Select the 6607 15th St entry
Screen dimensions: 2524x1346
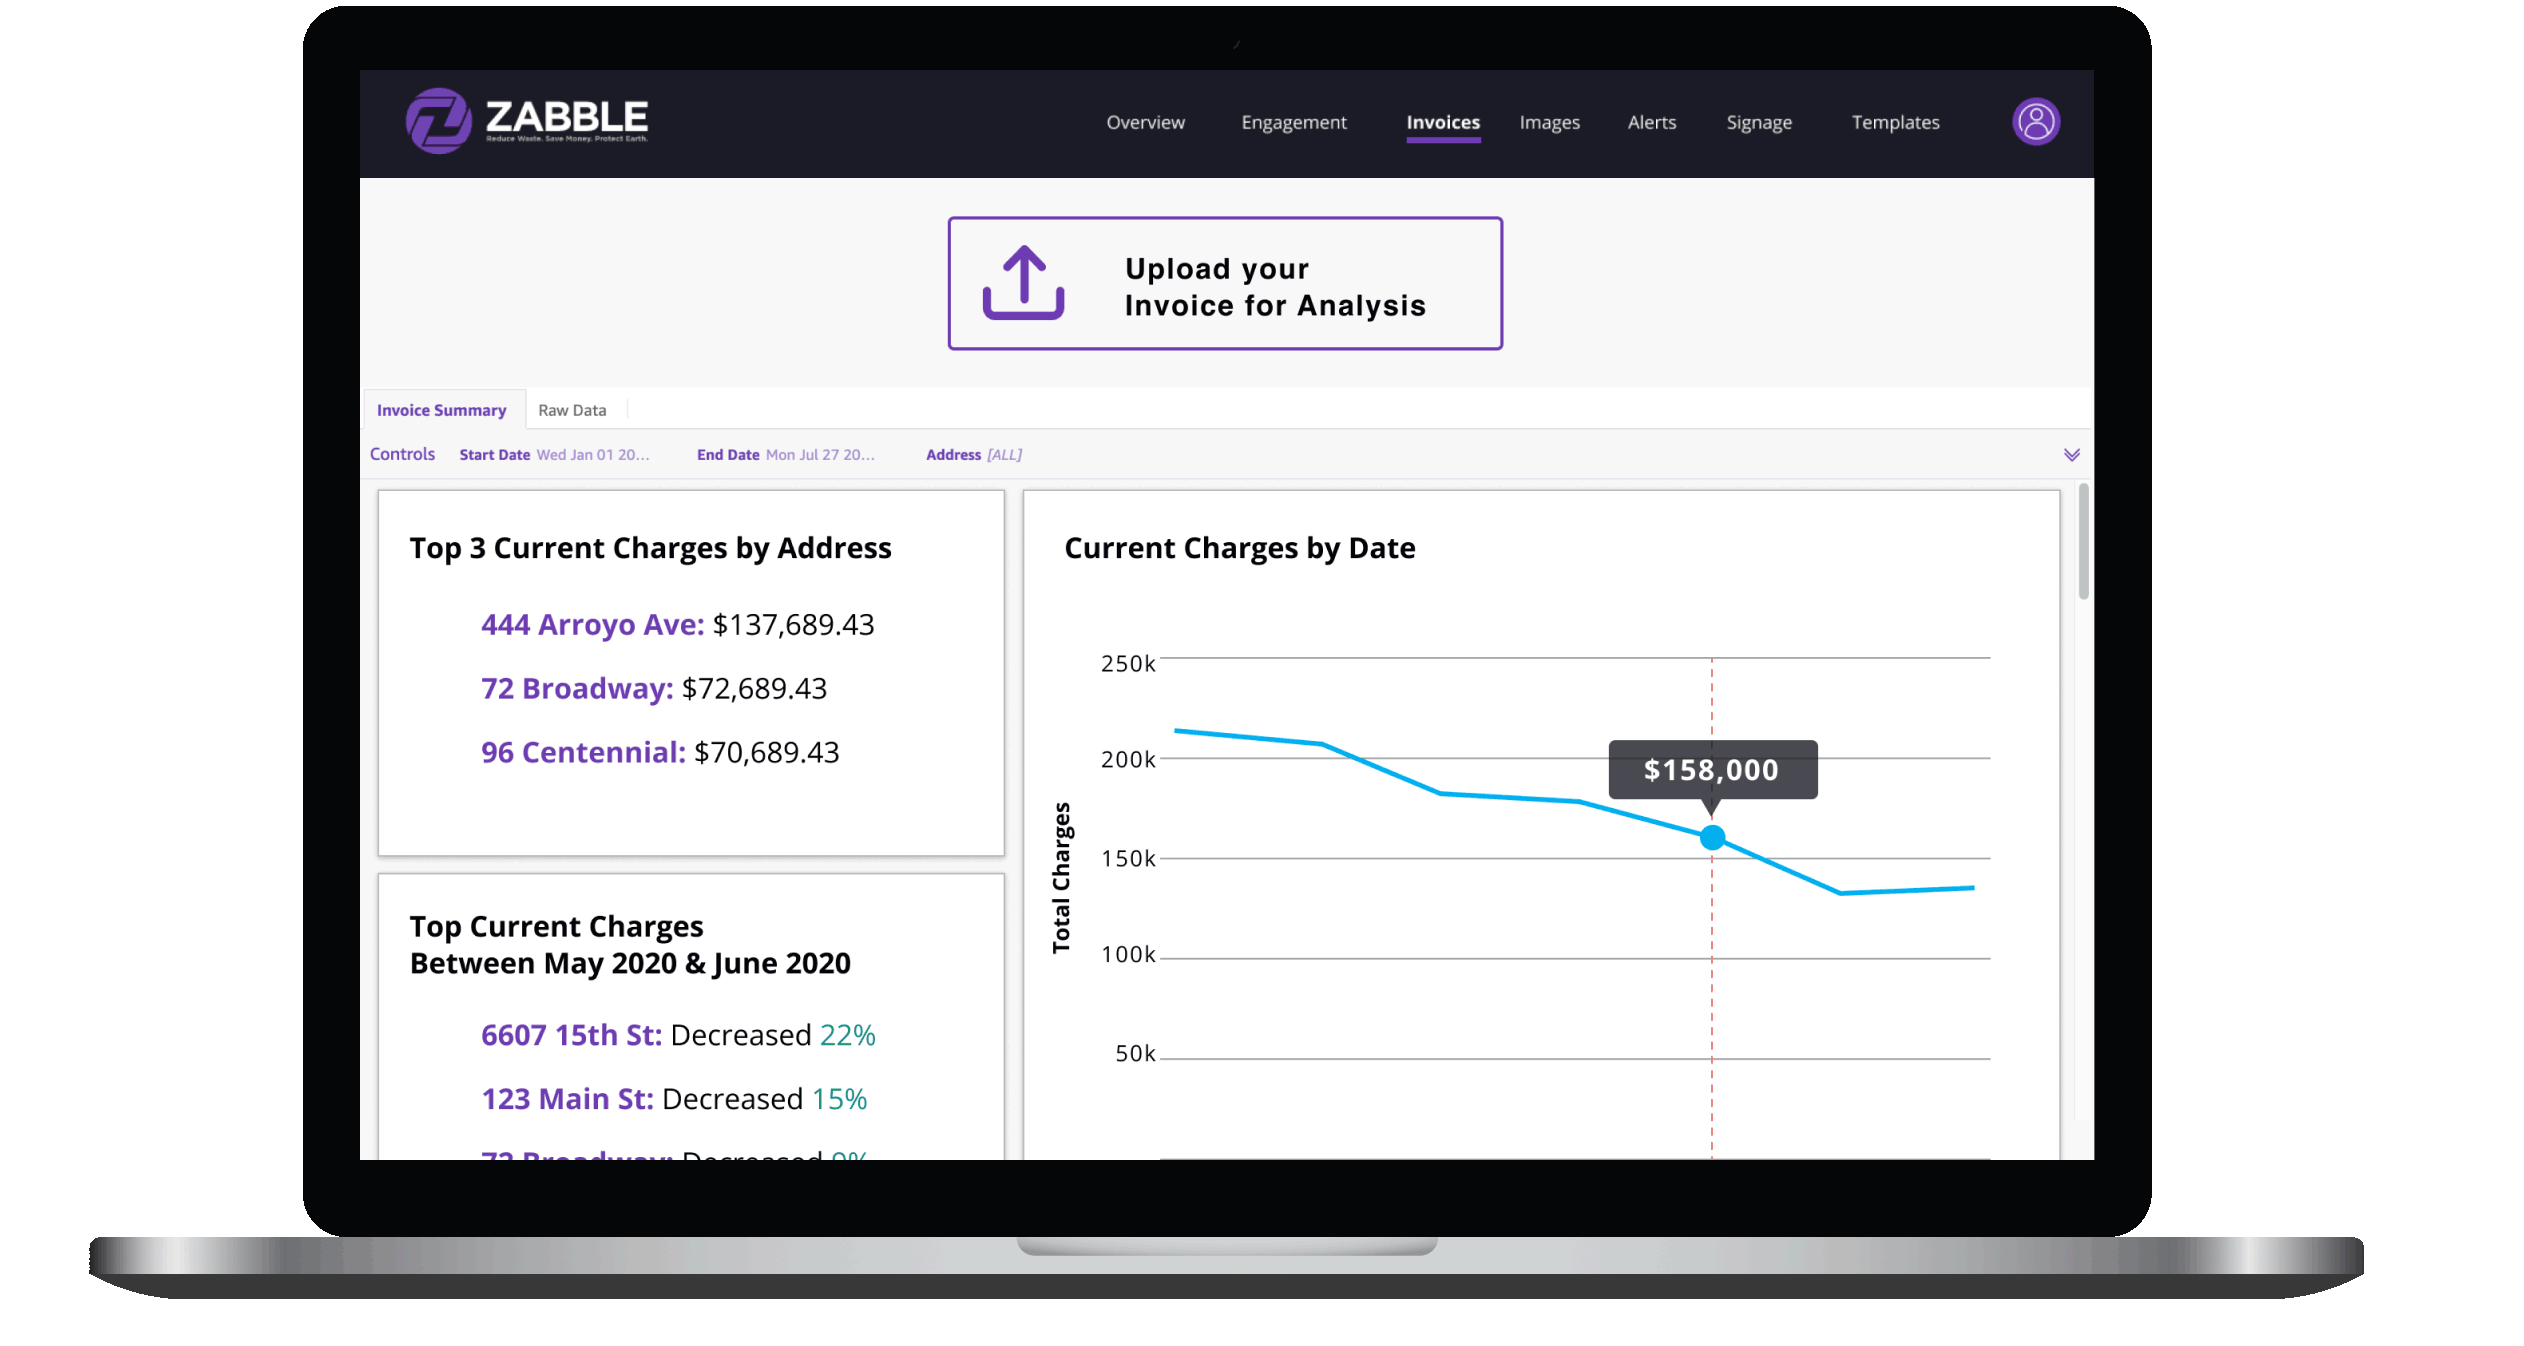571,1035
